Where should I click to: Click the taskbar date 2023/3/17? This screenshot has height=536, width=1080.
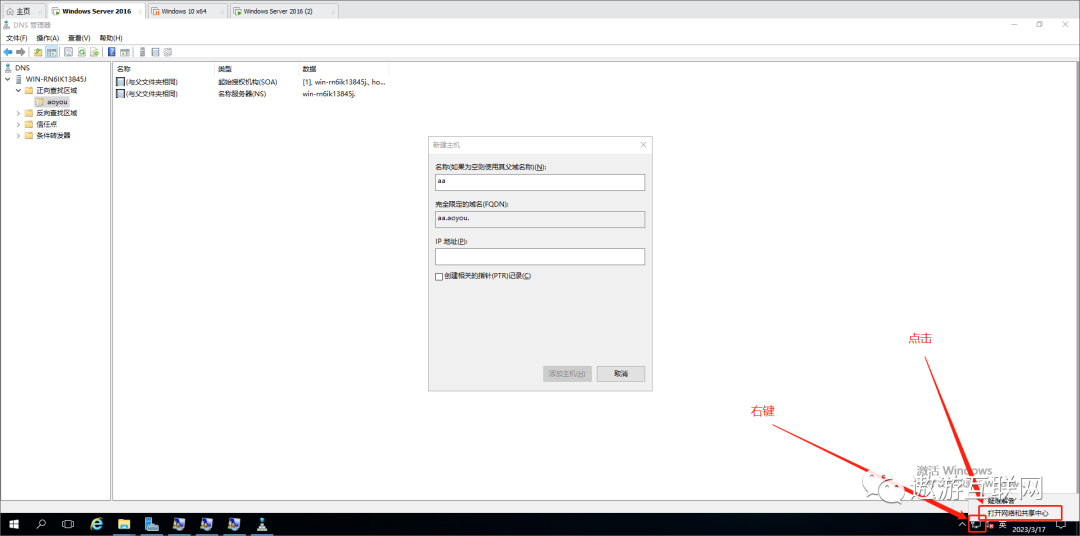click(x=1029, y=529)
